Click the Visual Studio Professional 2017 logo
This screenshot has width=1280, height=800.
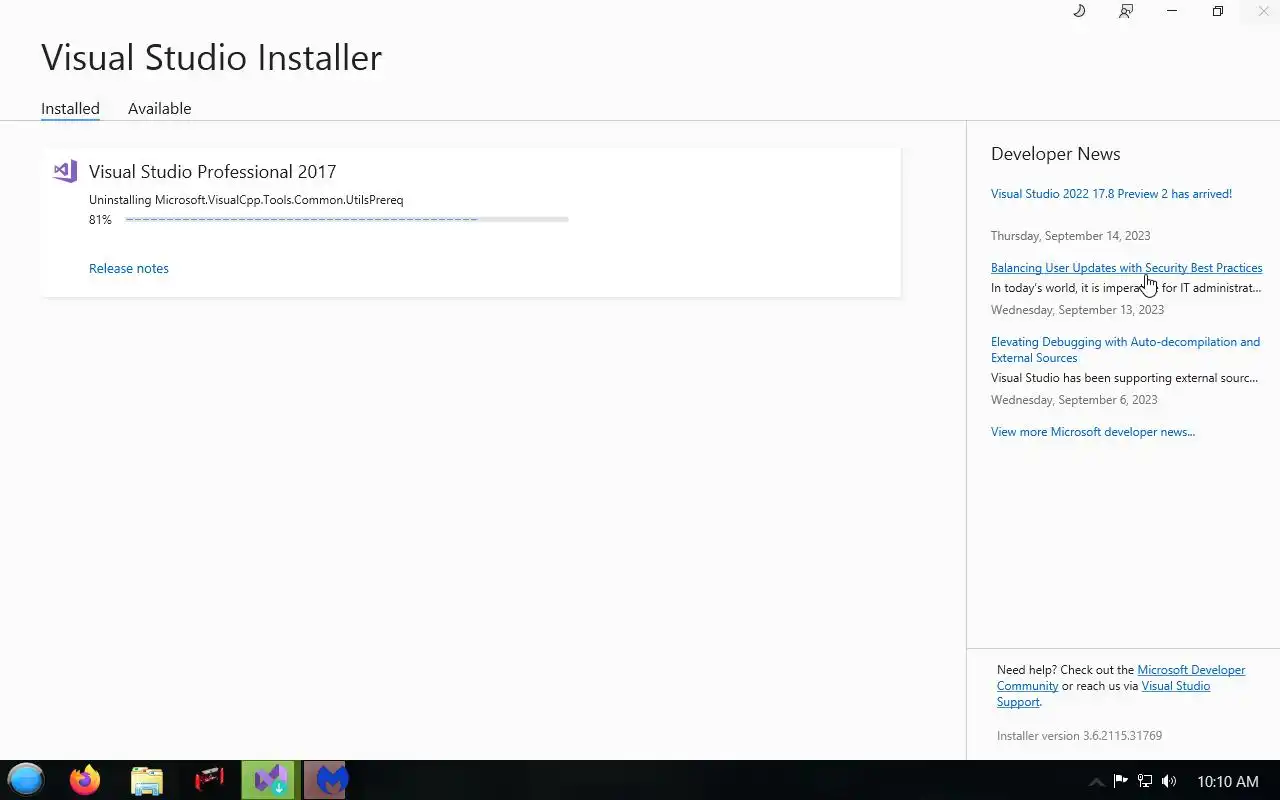click(65, 171)
